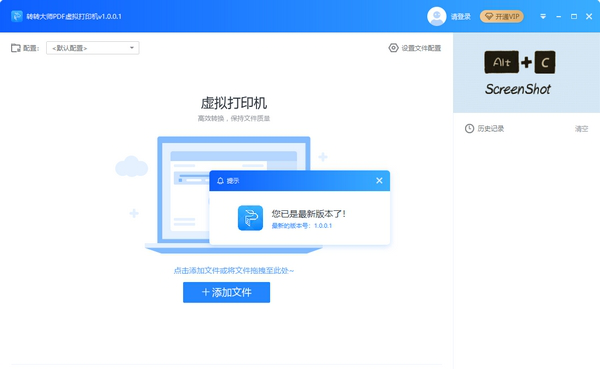Click the 历史记录 label
The image size is (600, 383).
[491, 129]
